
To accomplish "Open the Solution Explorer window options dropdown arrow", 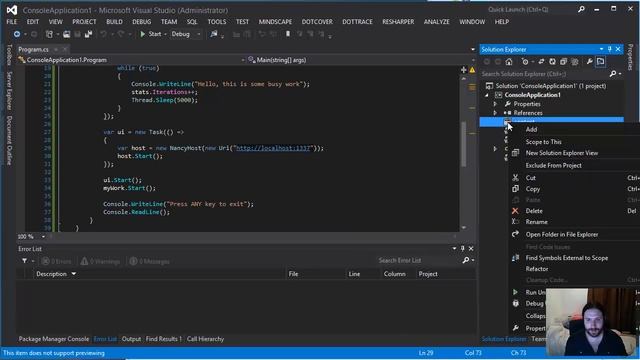I will click(x=601, y=49).
